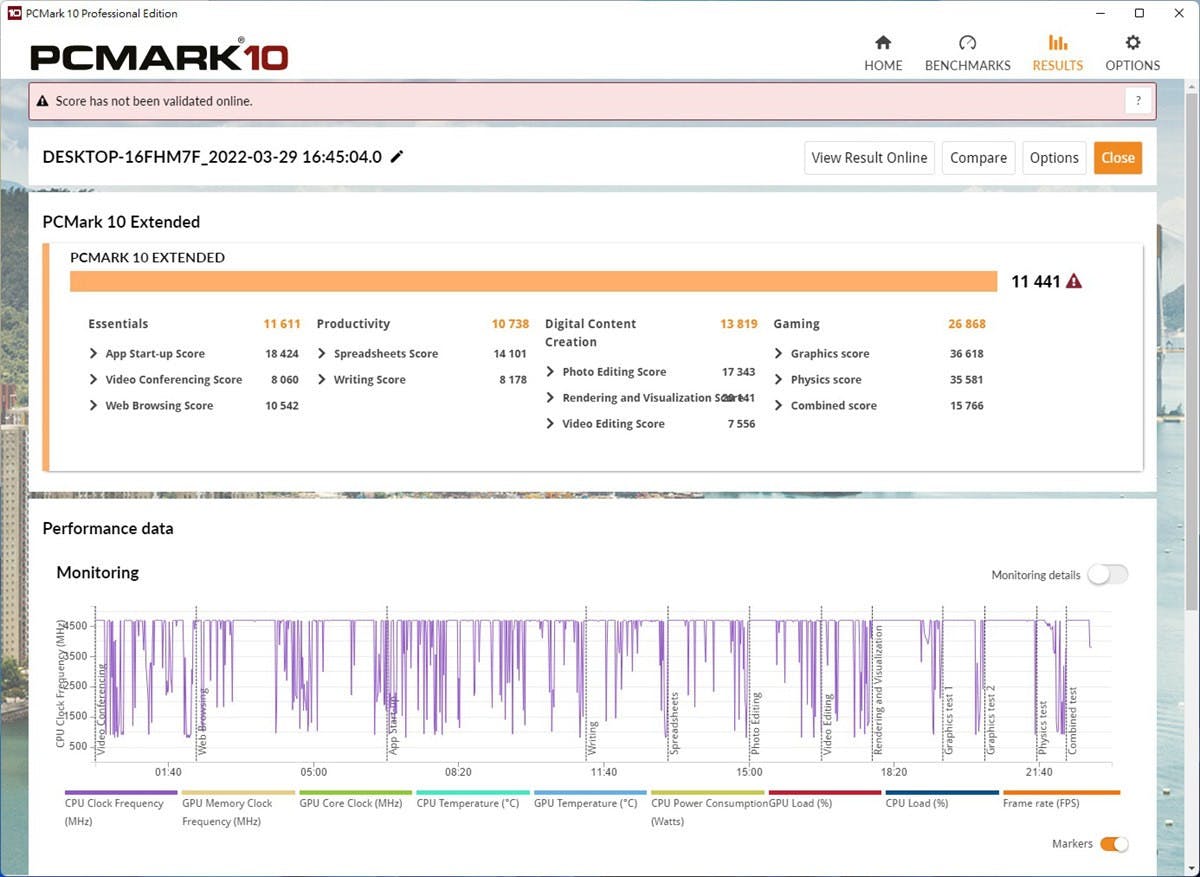1200x877 pixels.
Task: Select CPU Temperature legend swatch
Action: pyautogui.click(x=473, y=793)
